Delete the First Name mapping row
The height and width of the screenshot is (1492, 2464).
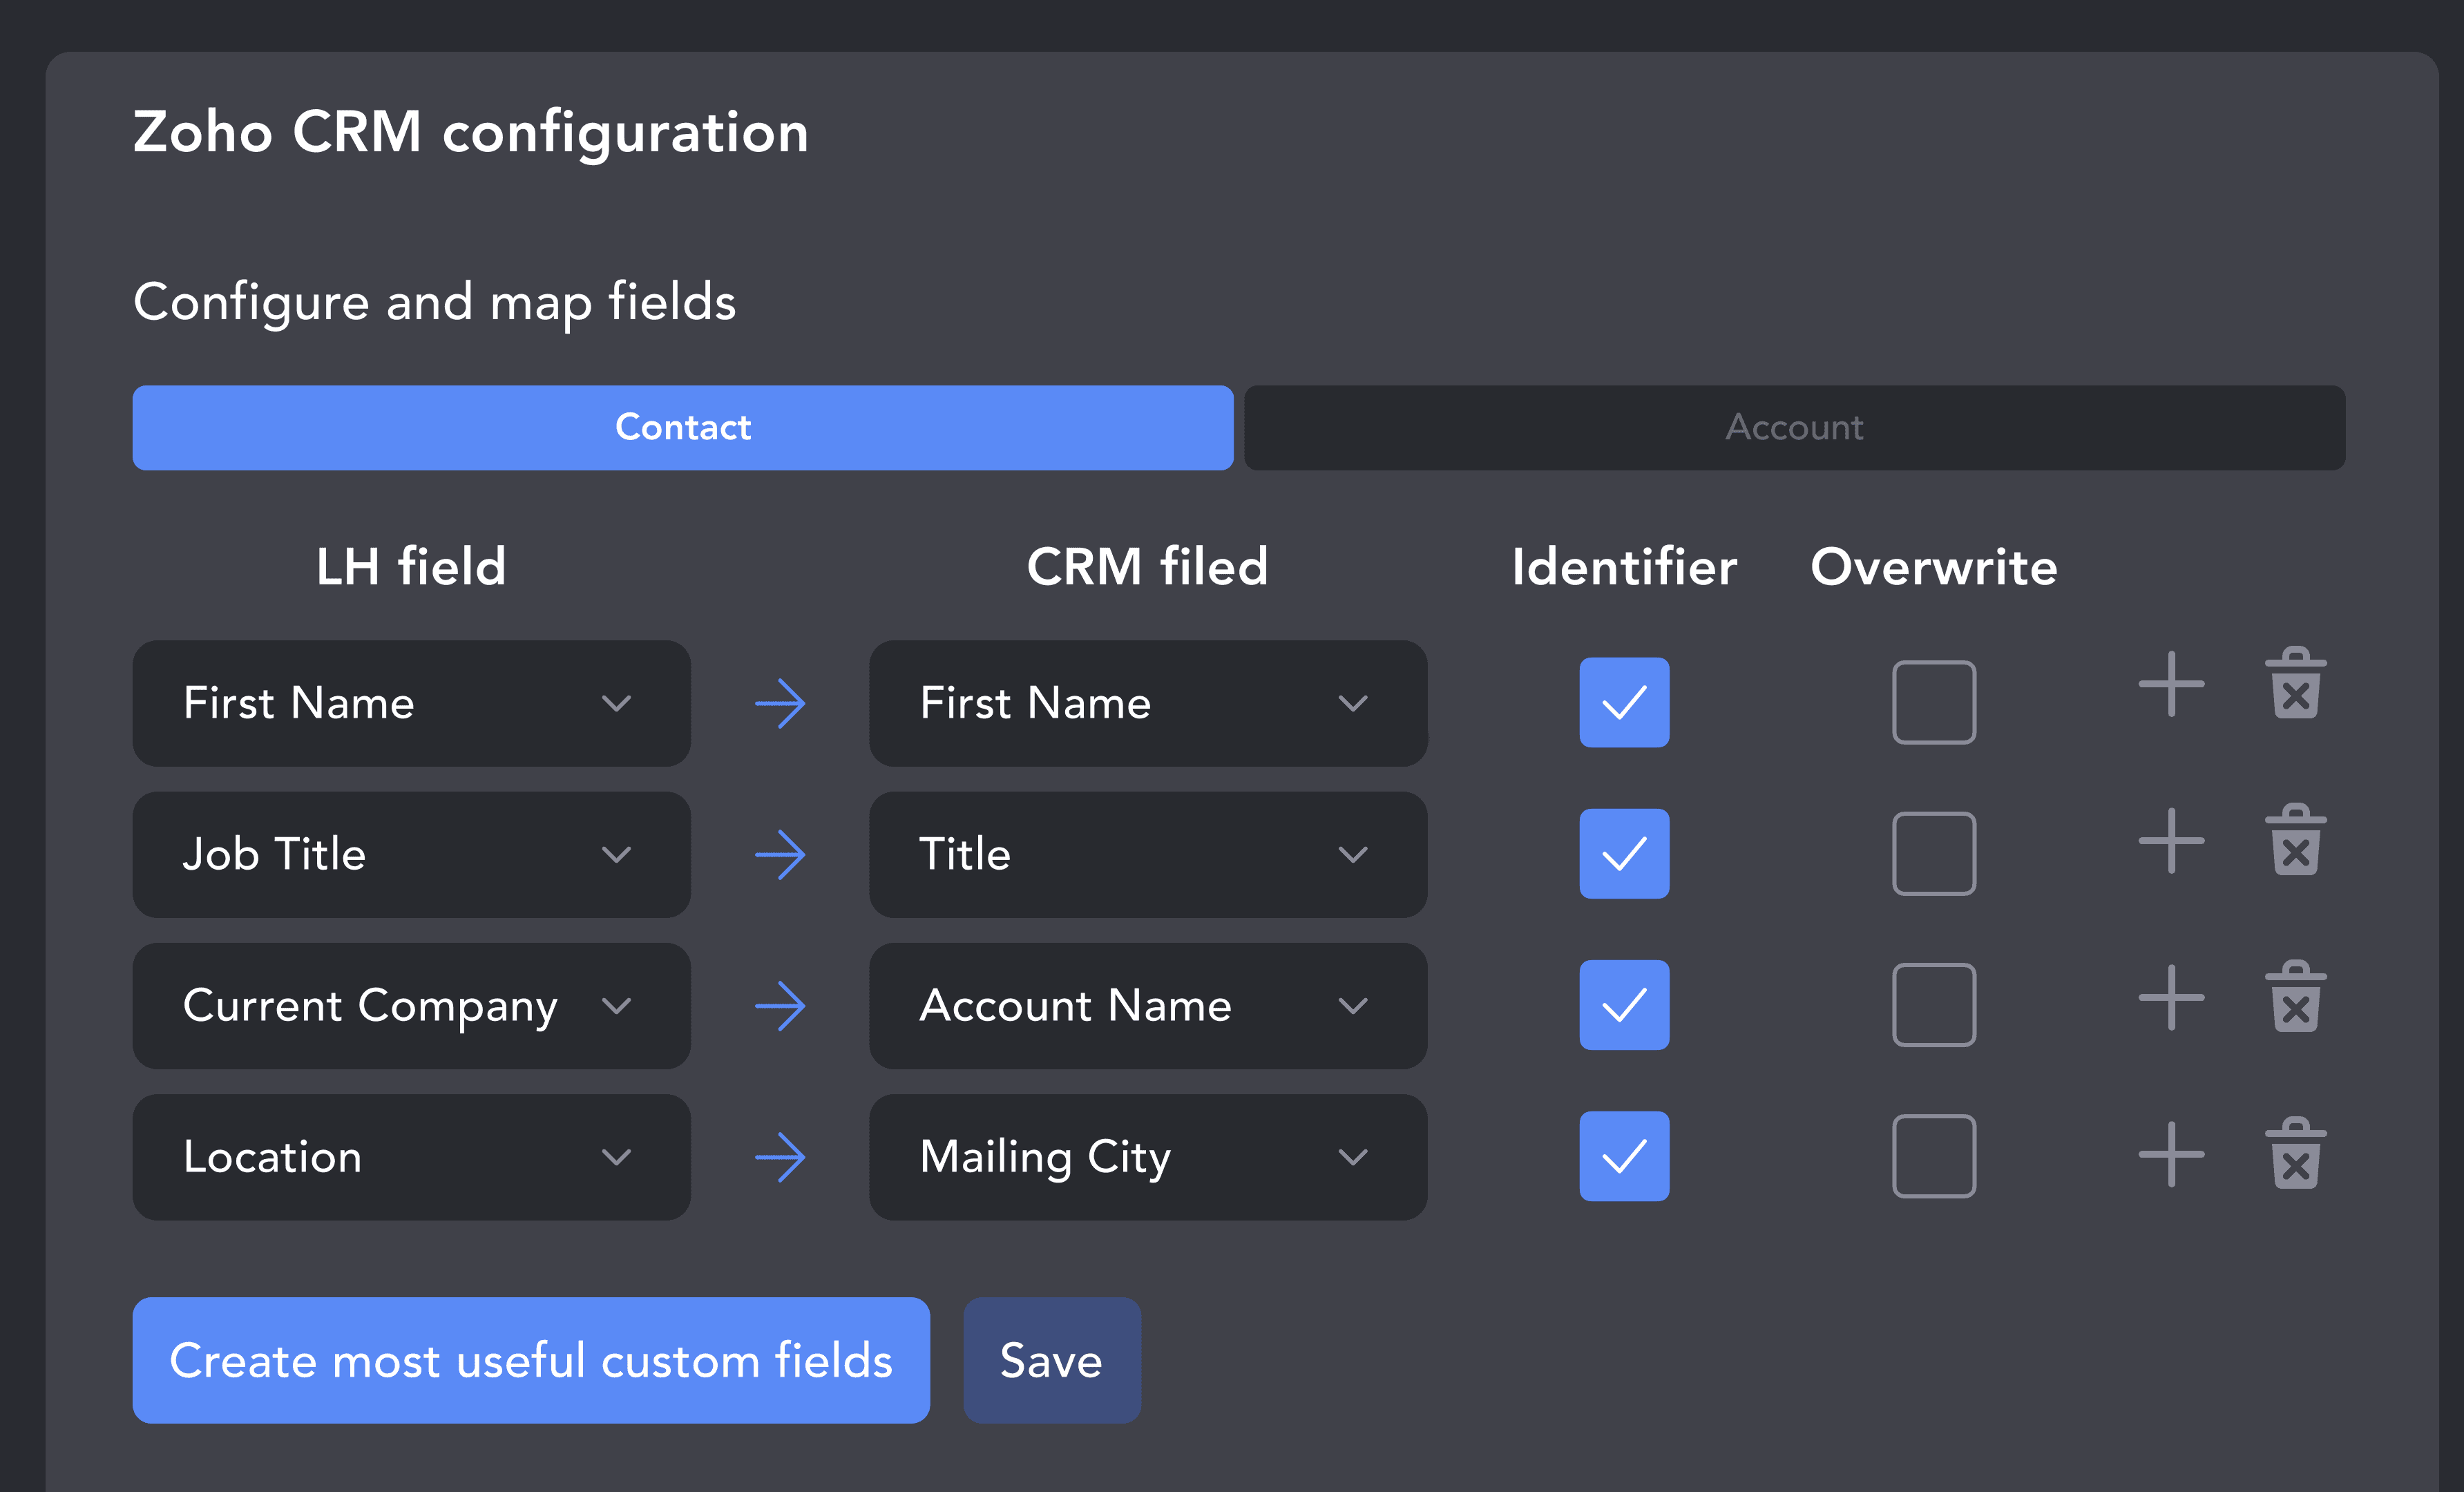(x=2296, y=683)
